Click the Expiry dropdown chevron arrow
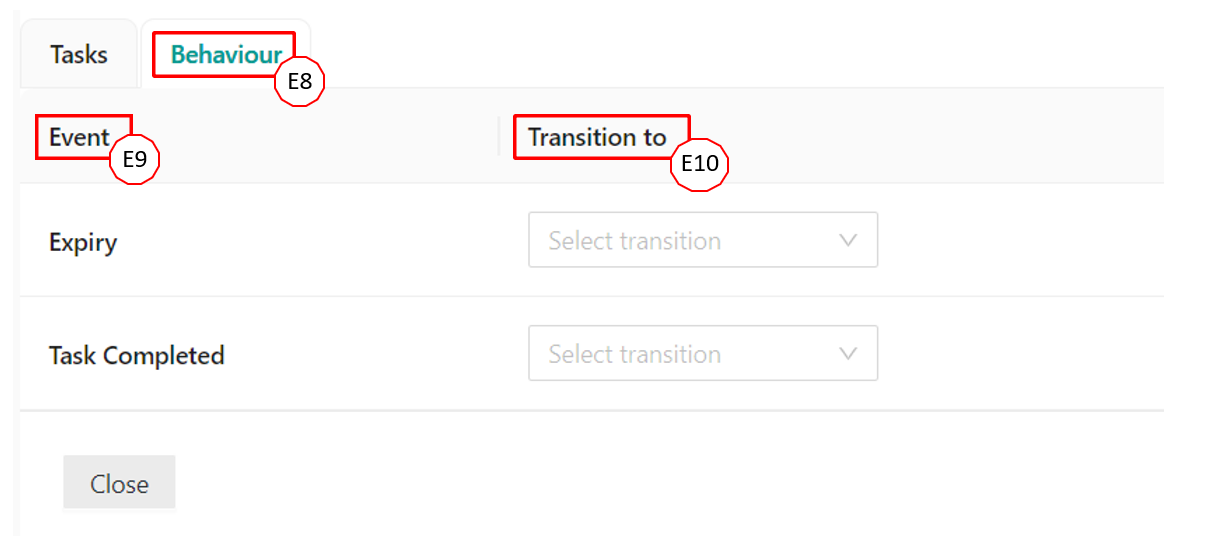 [x=848, y=240]
